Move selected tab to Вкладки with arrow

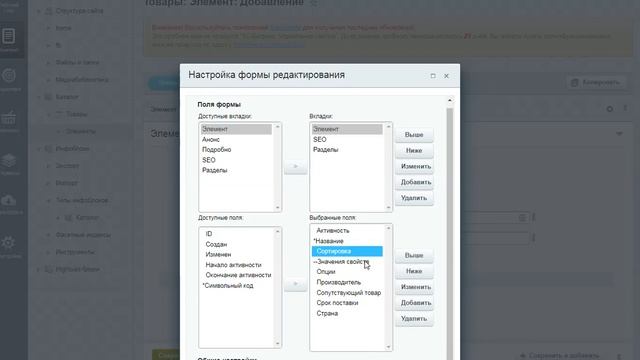pos(296,167)
